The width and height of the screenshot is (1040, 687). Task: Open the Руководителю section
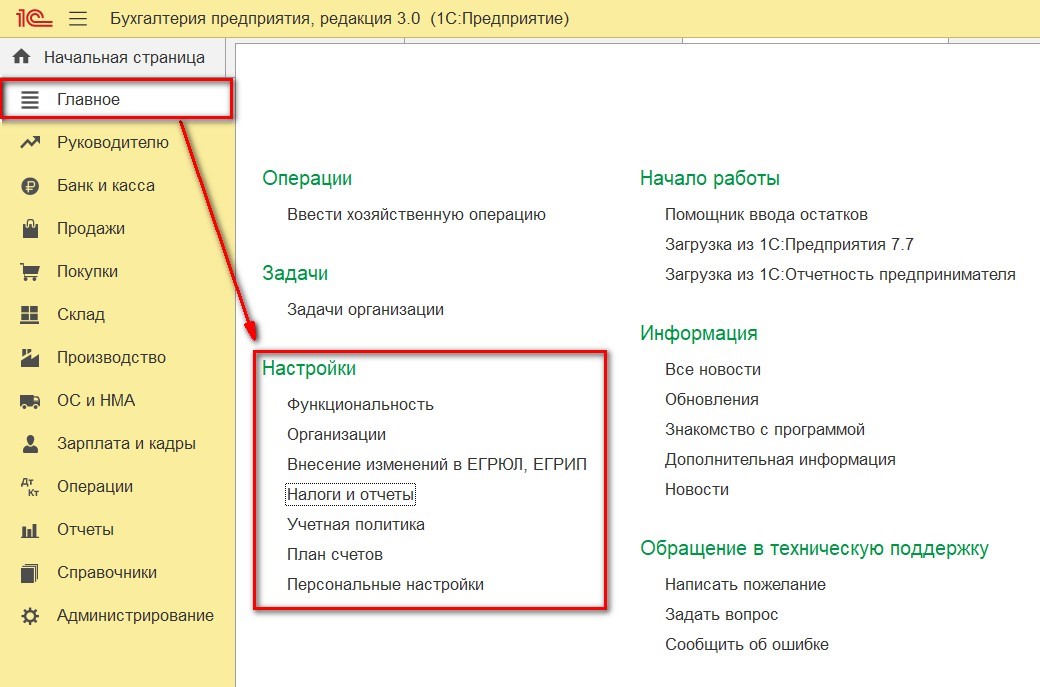(117, 143)
